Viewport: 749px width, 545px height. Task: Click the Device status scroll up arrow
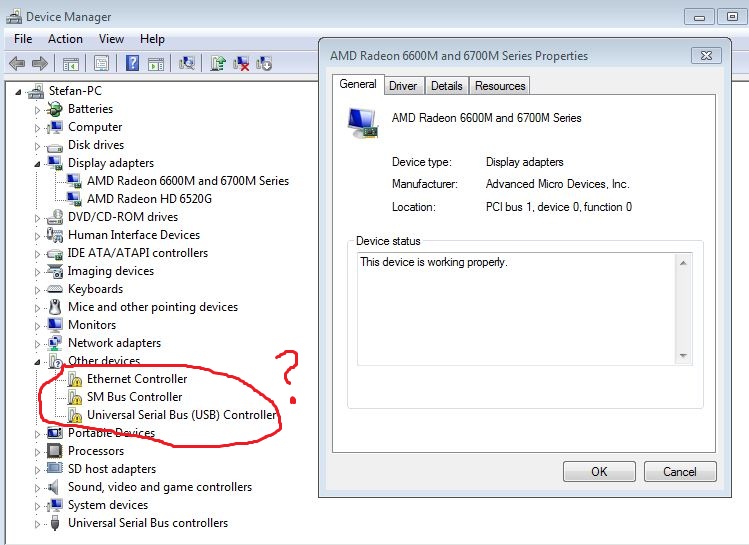coord(683,263)
